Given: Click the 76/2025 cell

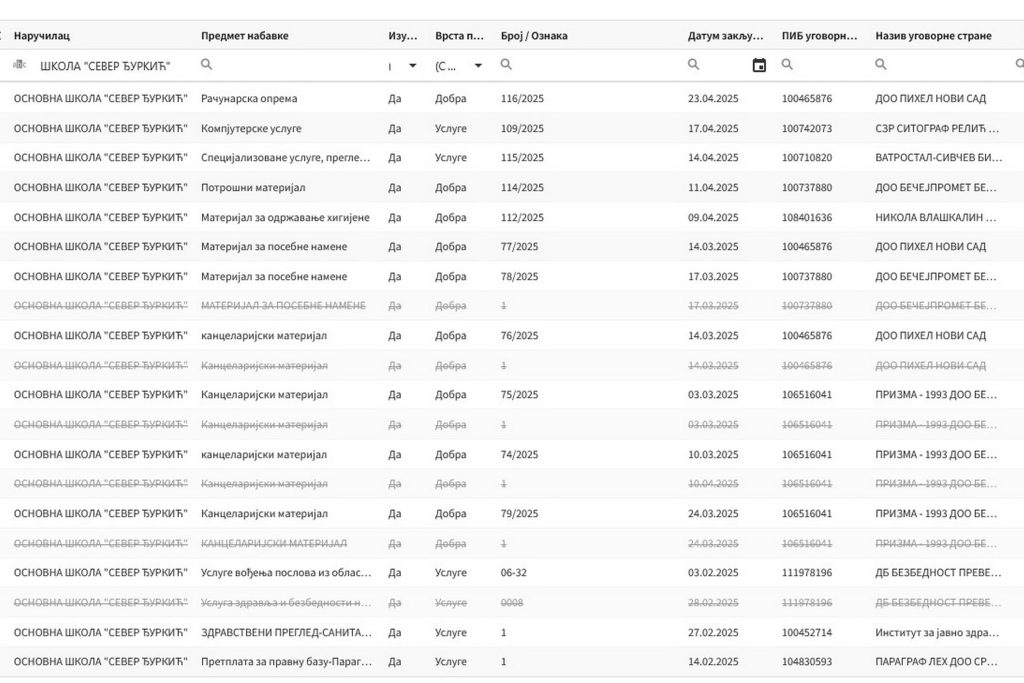Looking at the screenshot, I should click(520, 336).
